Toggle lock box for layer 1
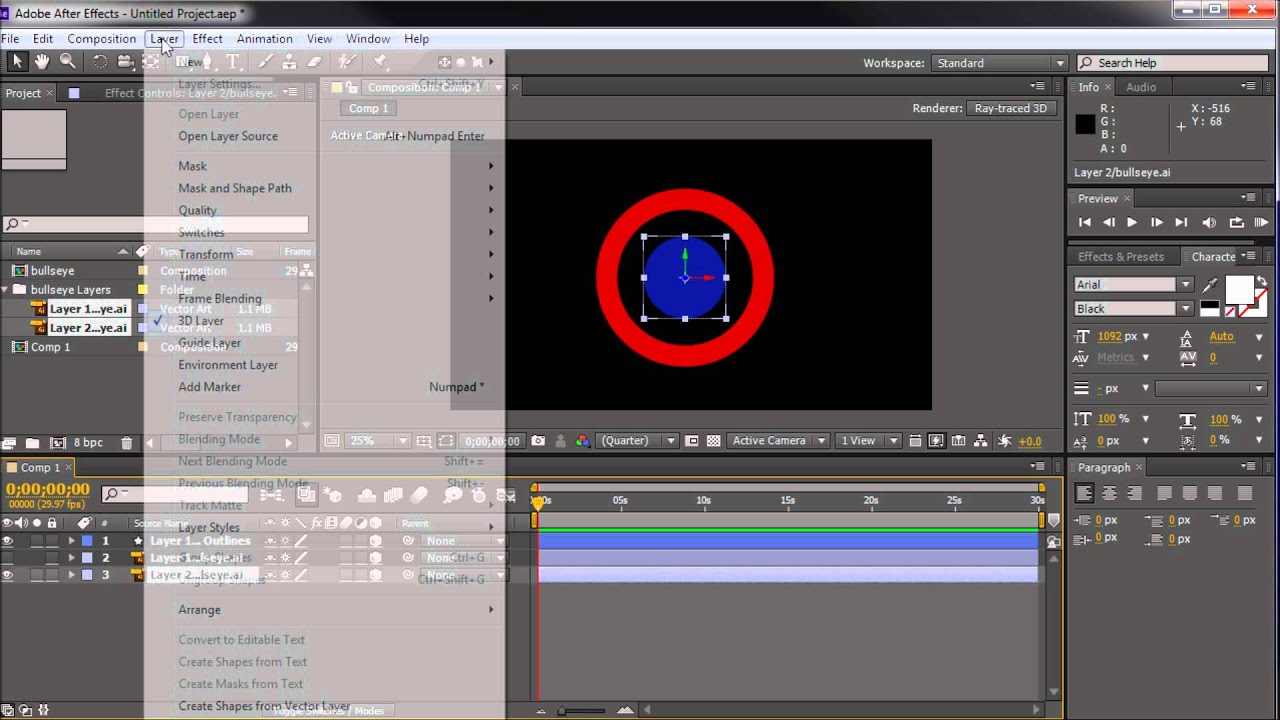Viewport: 1280px width, 720px height. point(51,541)
